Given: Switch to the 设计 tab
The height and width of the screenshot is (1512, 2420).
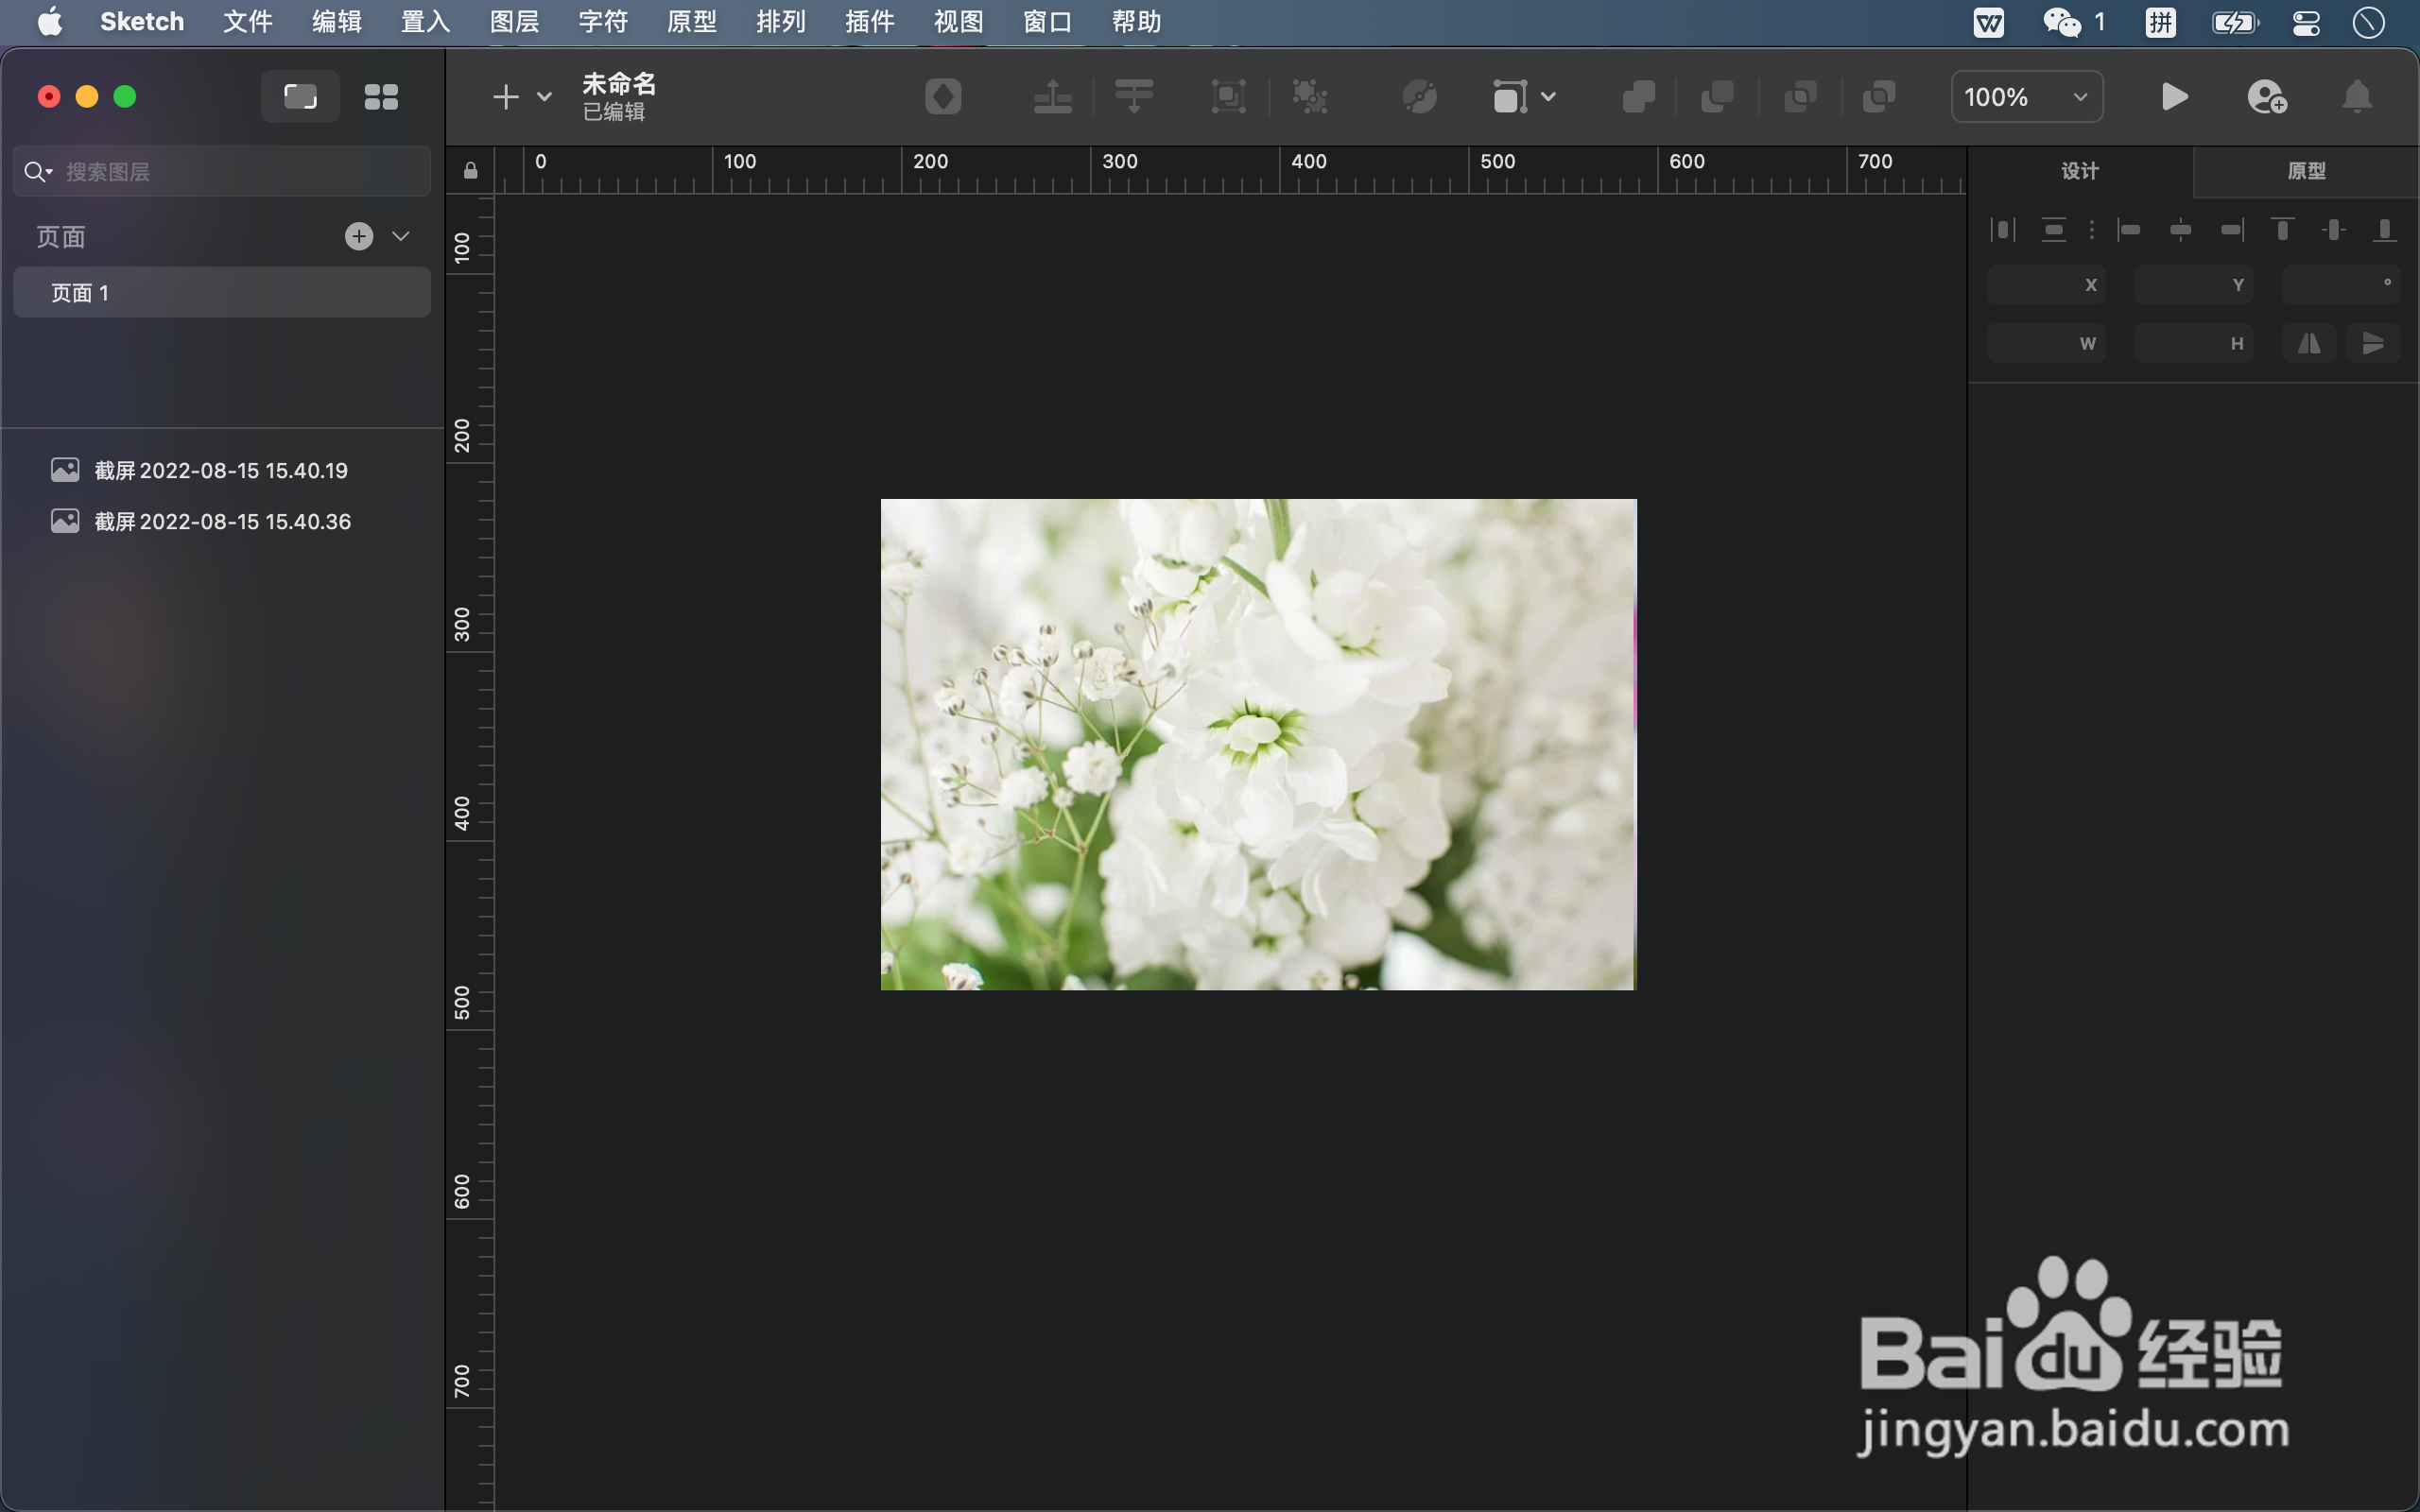Looking at the screenshot, I should tap(2080, 171).
